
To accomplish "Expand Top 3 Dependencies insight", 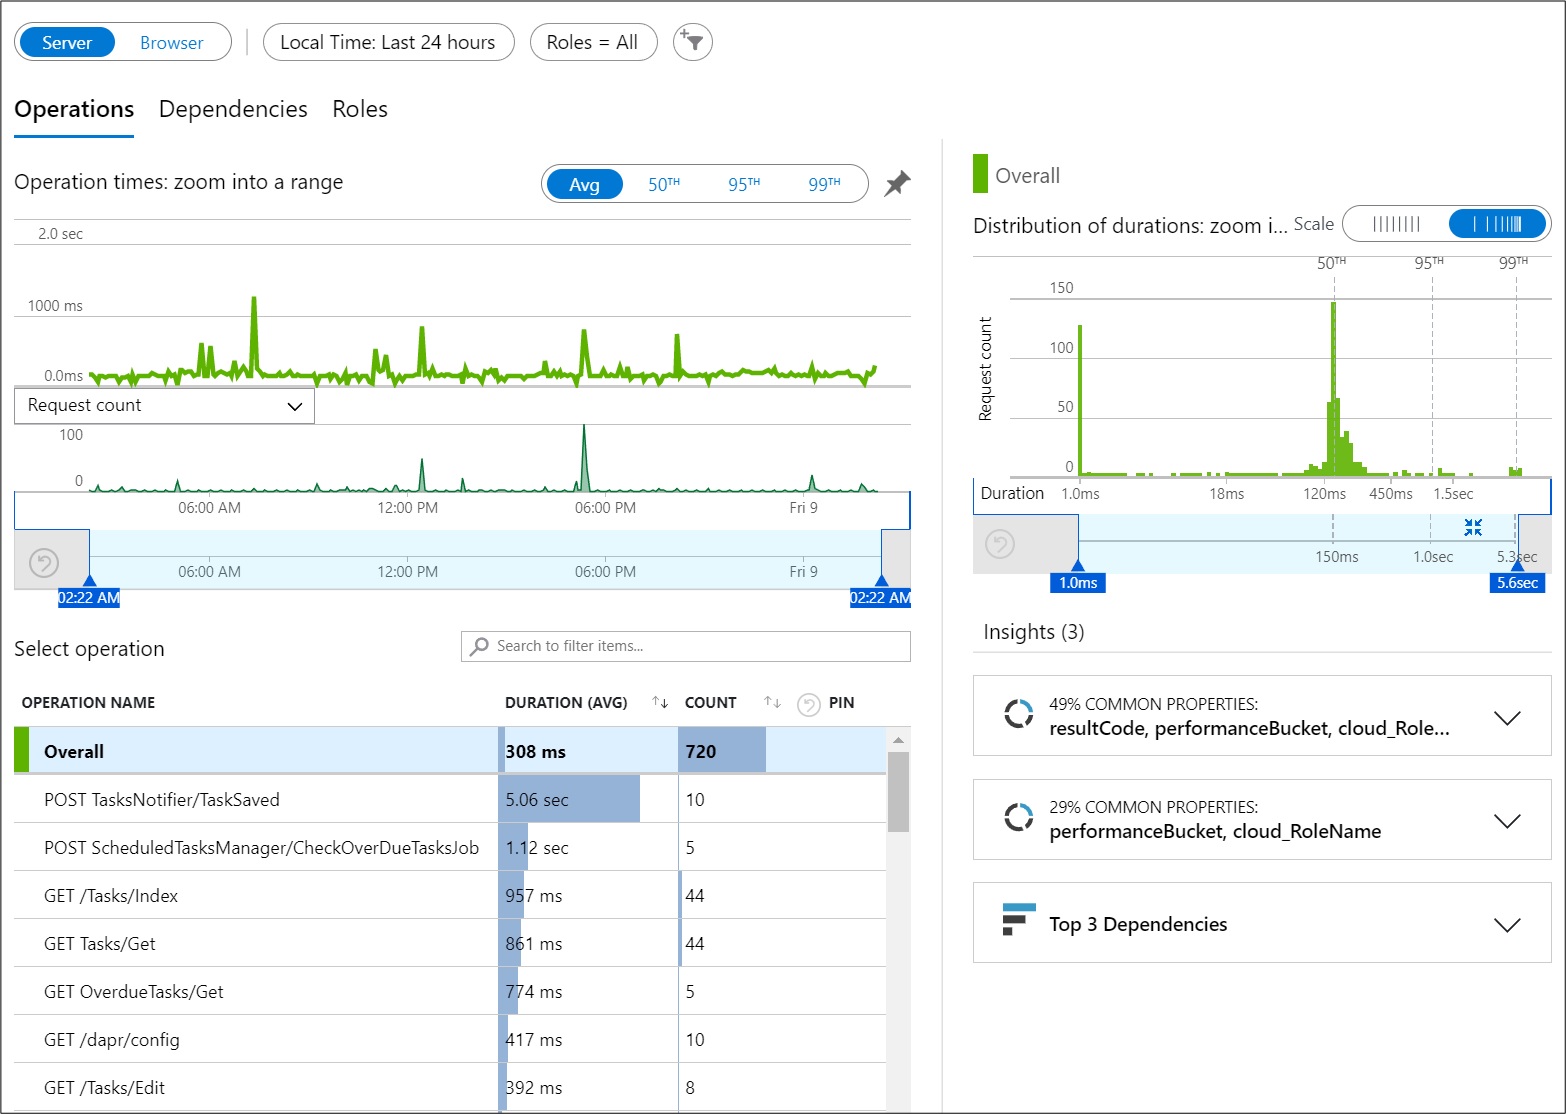I will 1506,924.
